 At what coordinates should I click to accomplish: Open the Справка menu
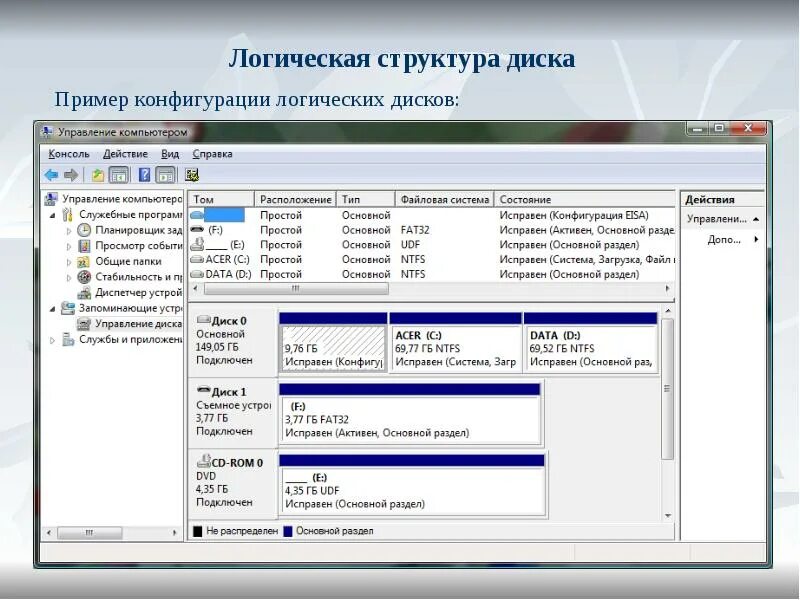212,154
